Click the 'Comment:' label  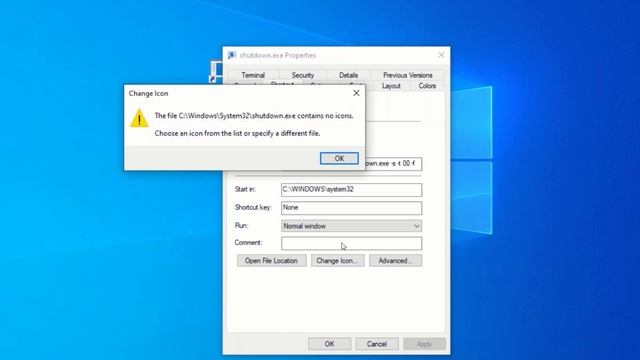tap(248, 242)
